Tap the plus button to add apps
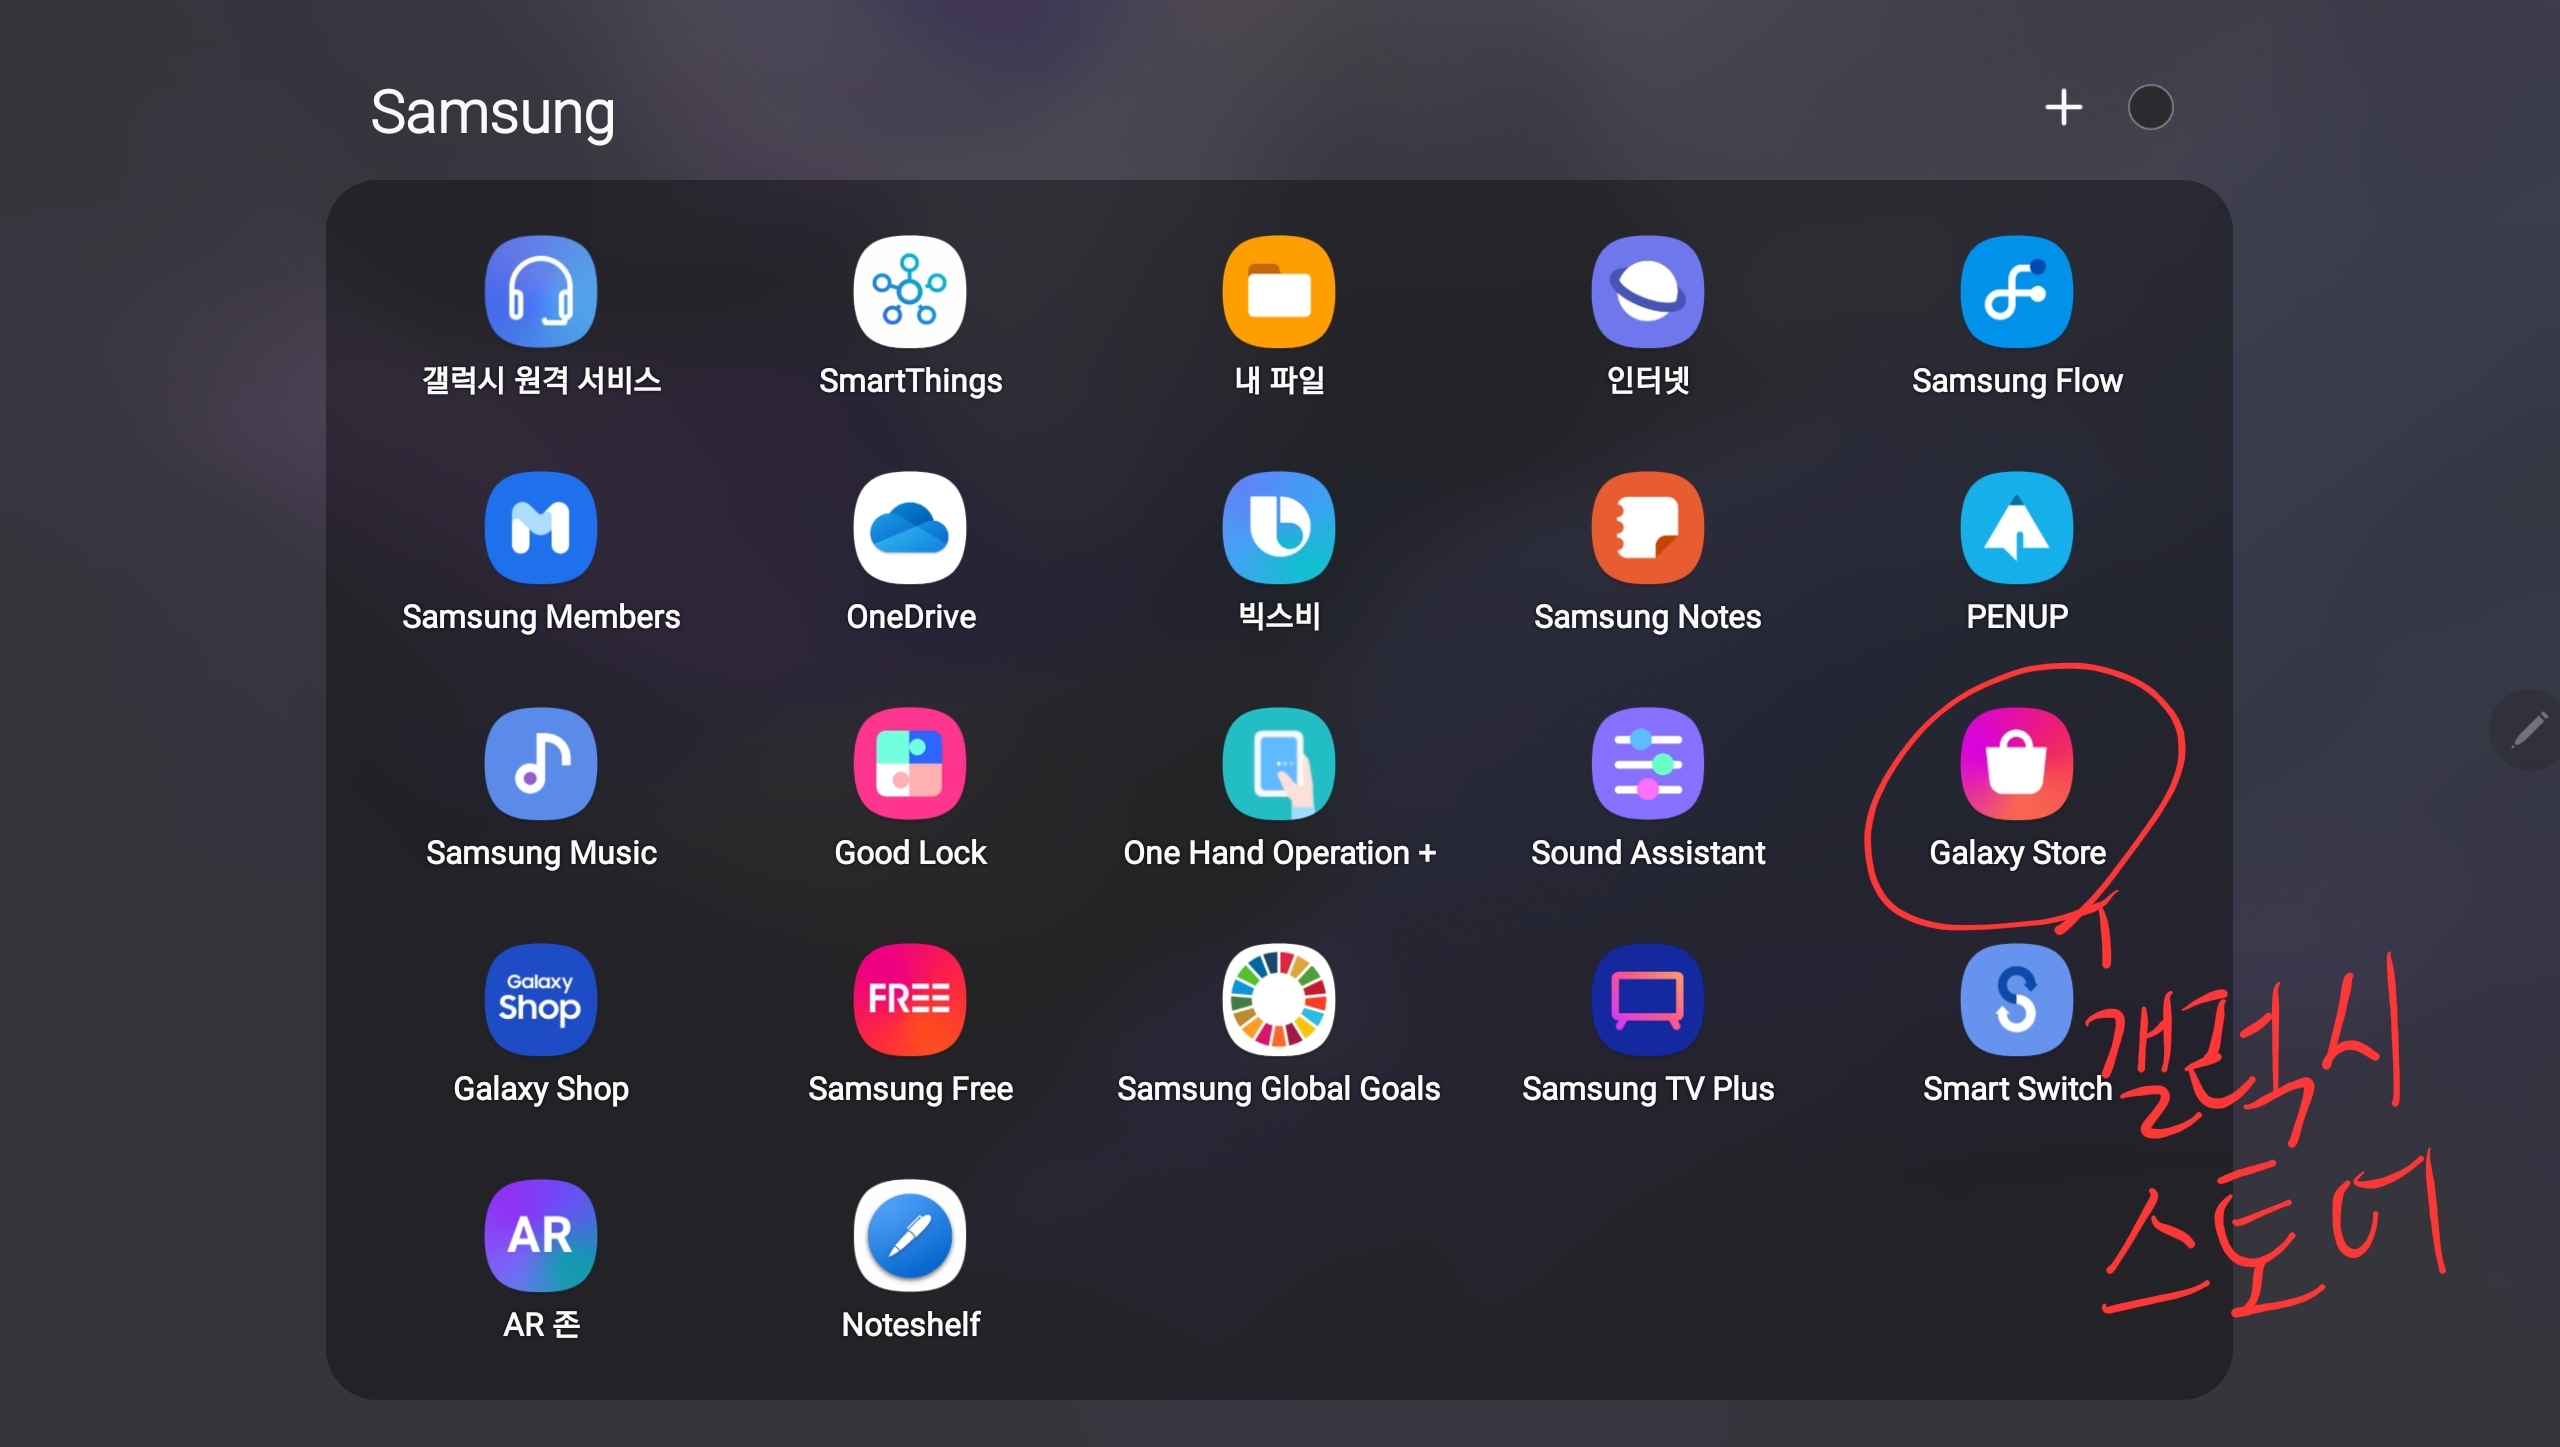 [x=2063, y=108]
